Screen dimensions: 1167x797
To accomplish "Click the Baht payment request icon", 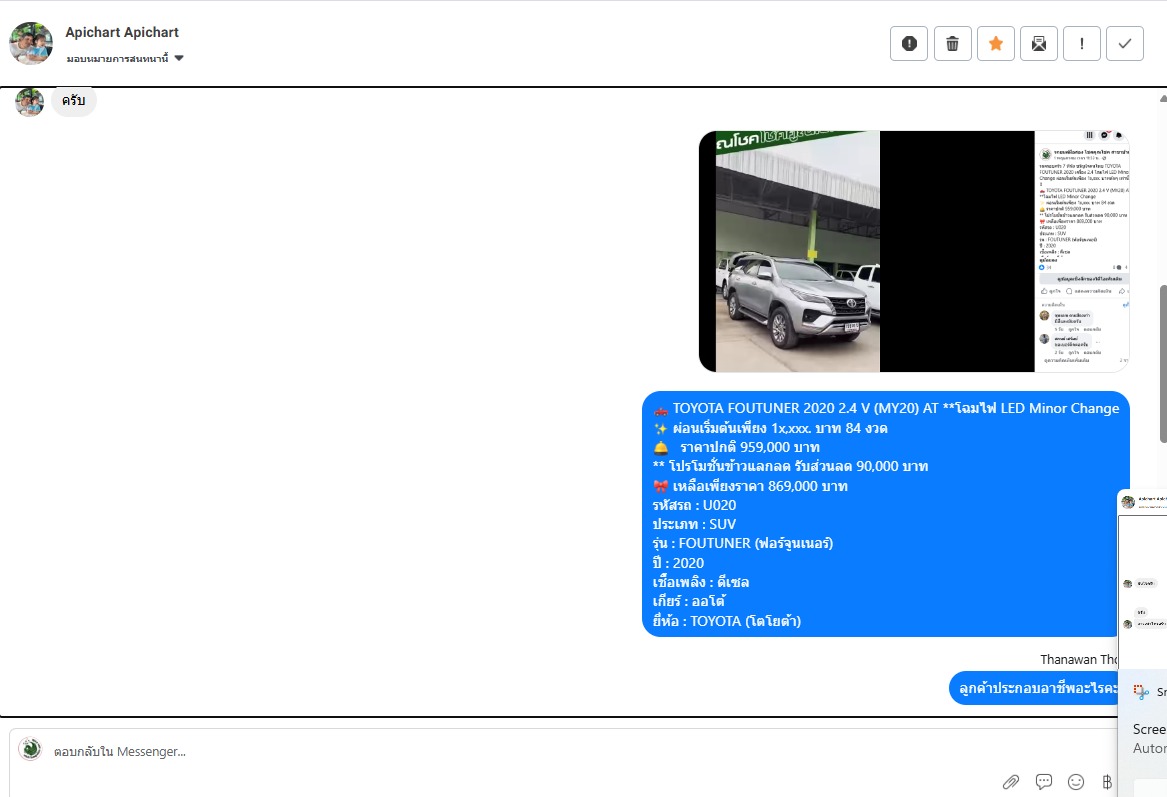I will (x=1107, y=781).
